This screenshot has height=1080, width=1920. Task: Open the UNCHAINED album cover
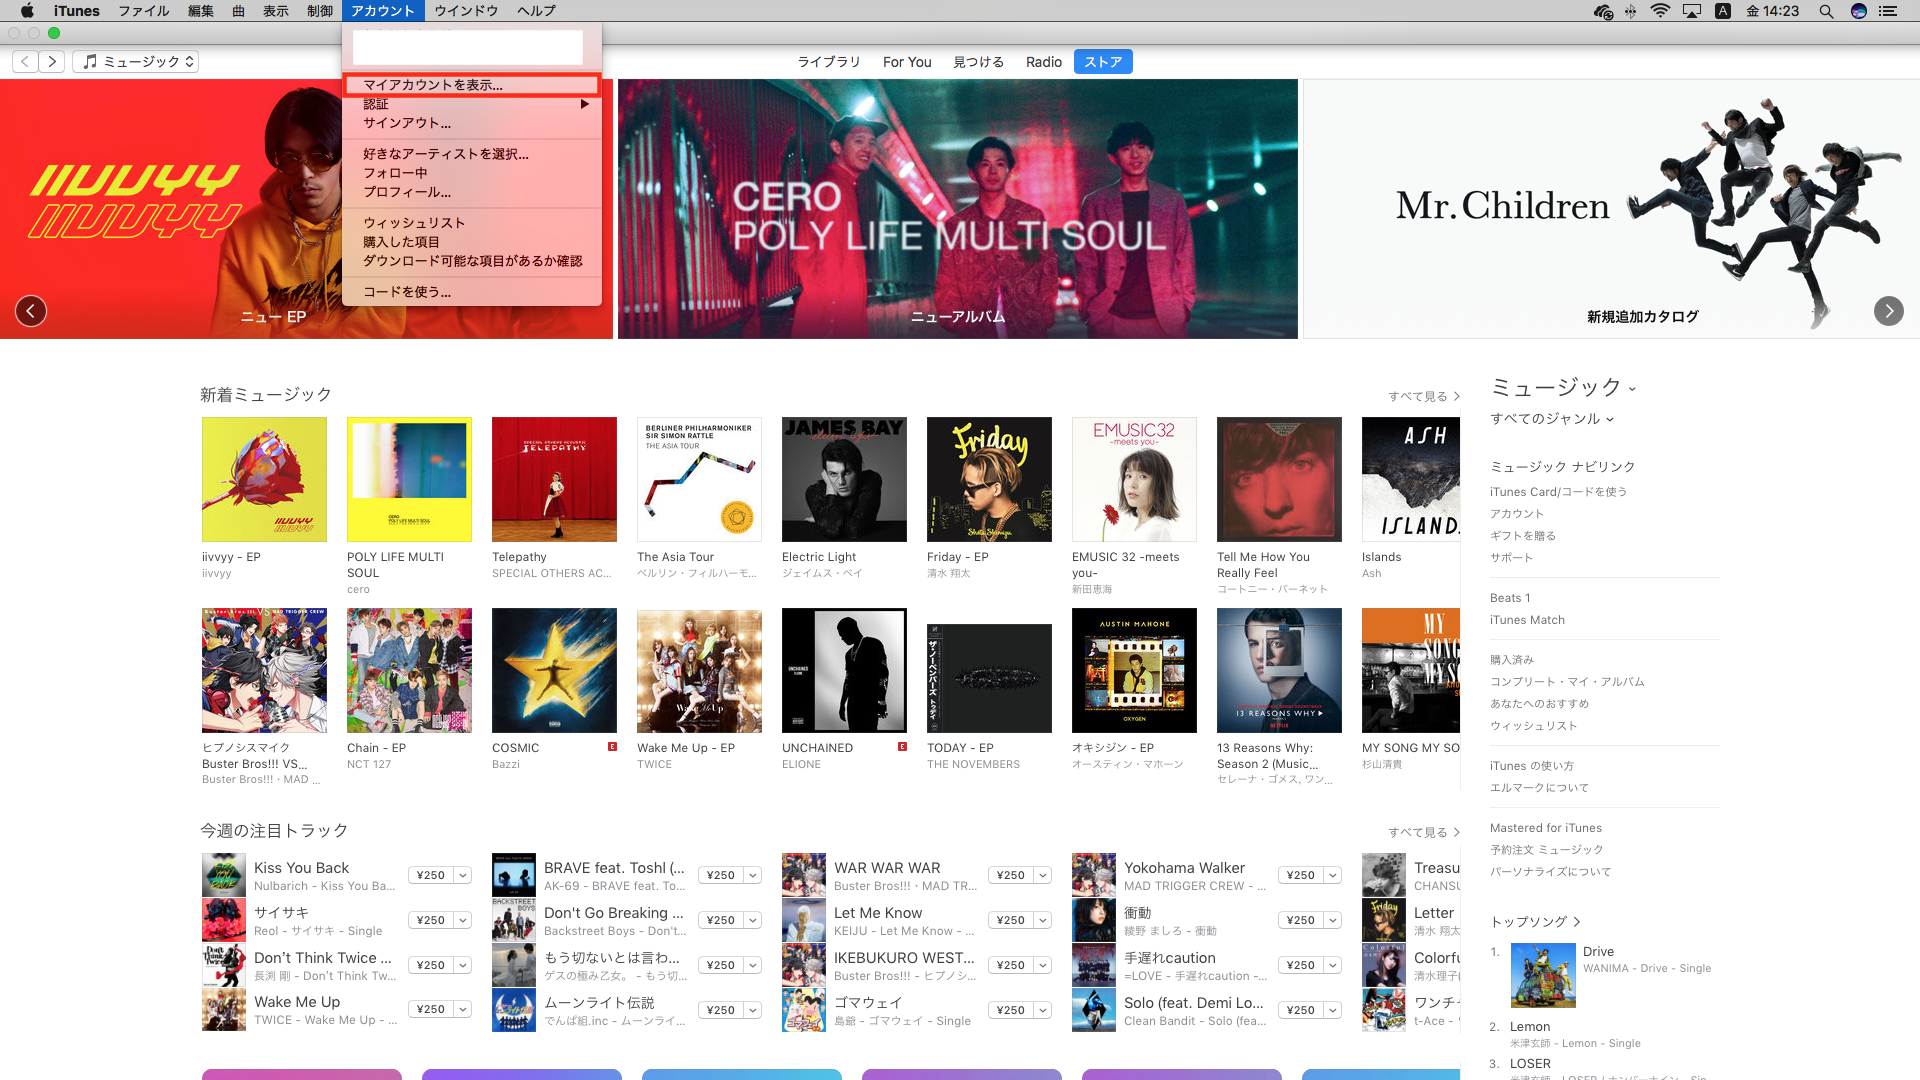click(x=844, y=671)
